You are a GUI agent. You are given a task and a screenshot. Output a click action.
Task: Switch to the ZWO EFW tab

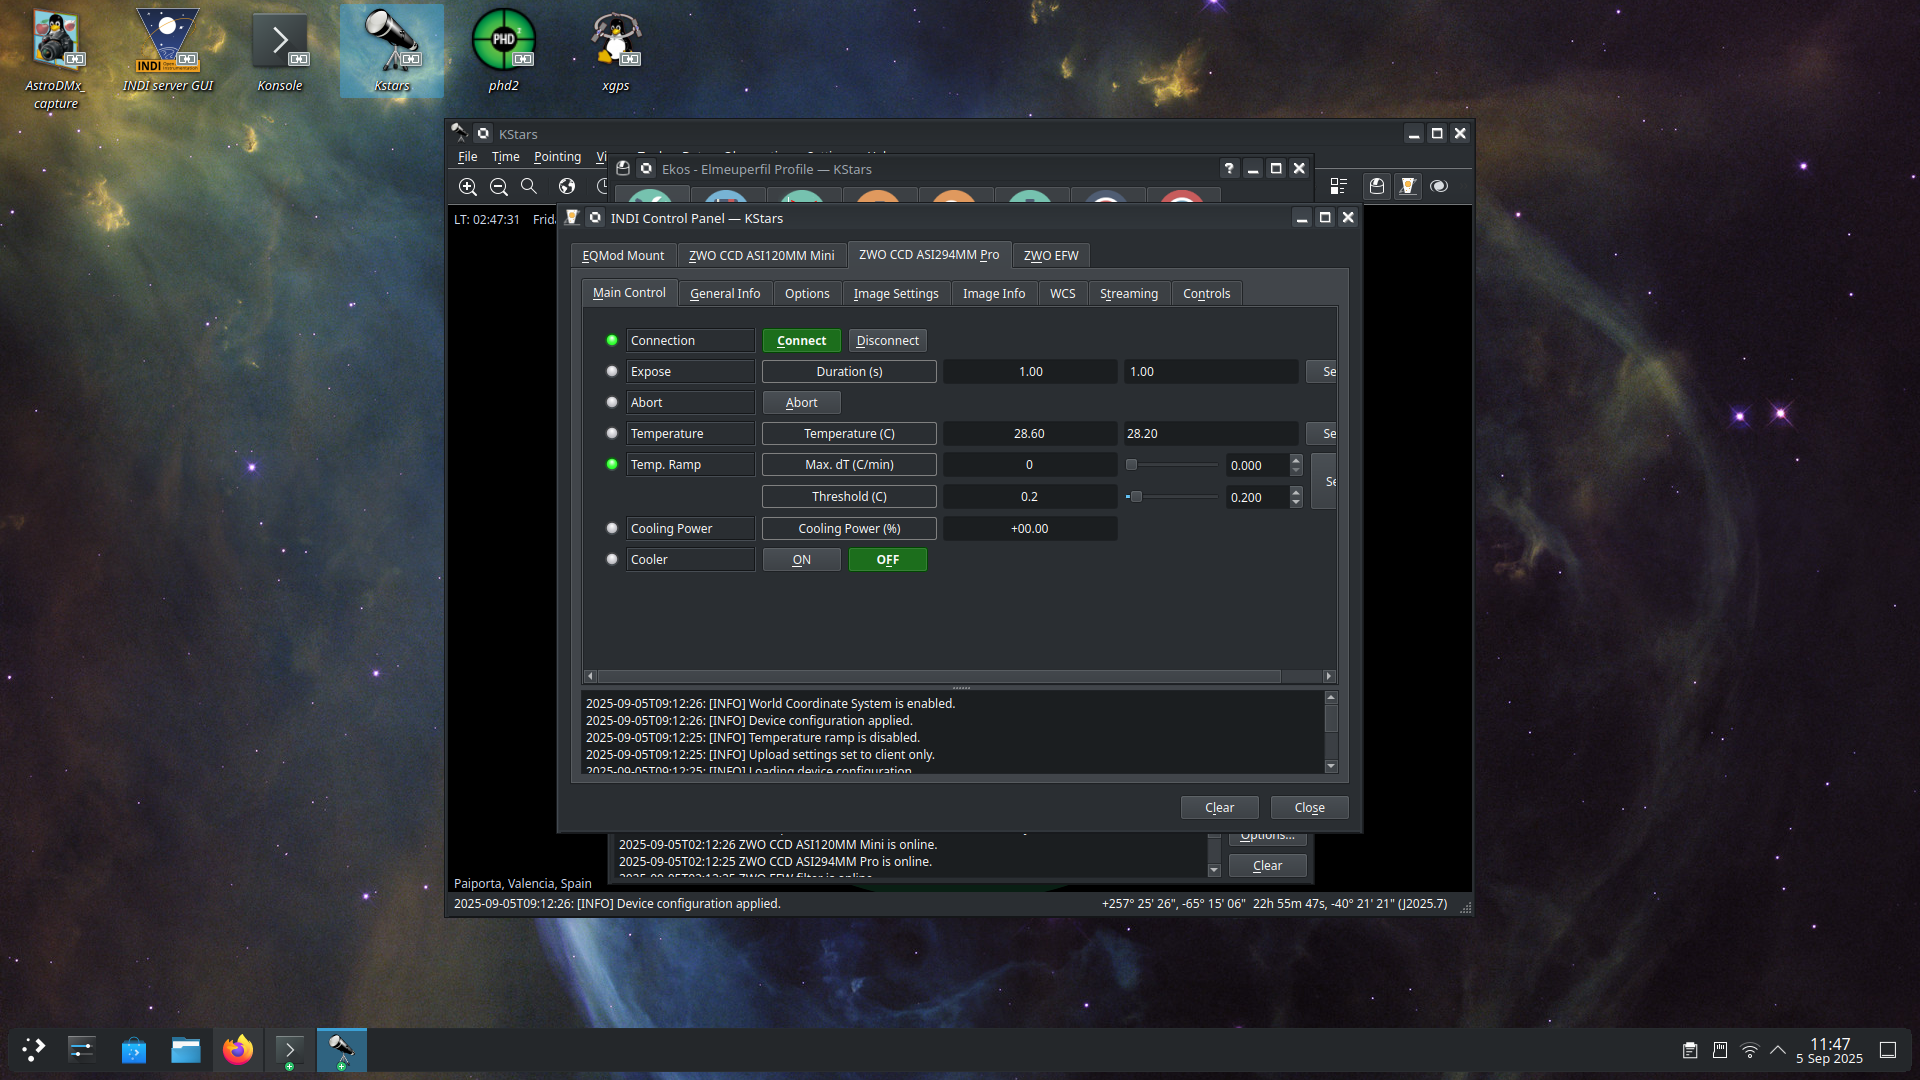pyautogui.click(x=1051, y=255)
